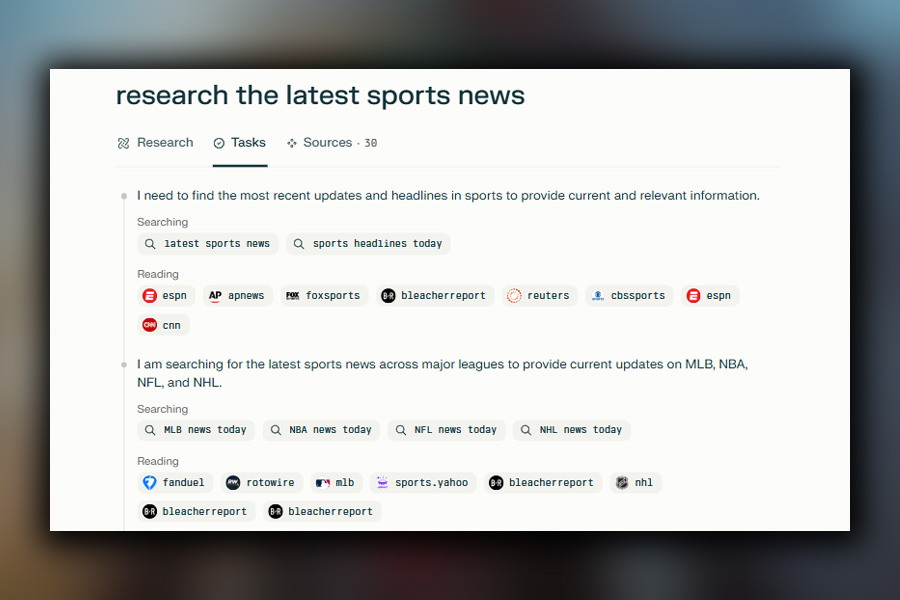Open the 'latest sports news' search chip
The height and width of the screenshot is (600, 900).
(x=207, y=243)
